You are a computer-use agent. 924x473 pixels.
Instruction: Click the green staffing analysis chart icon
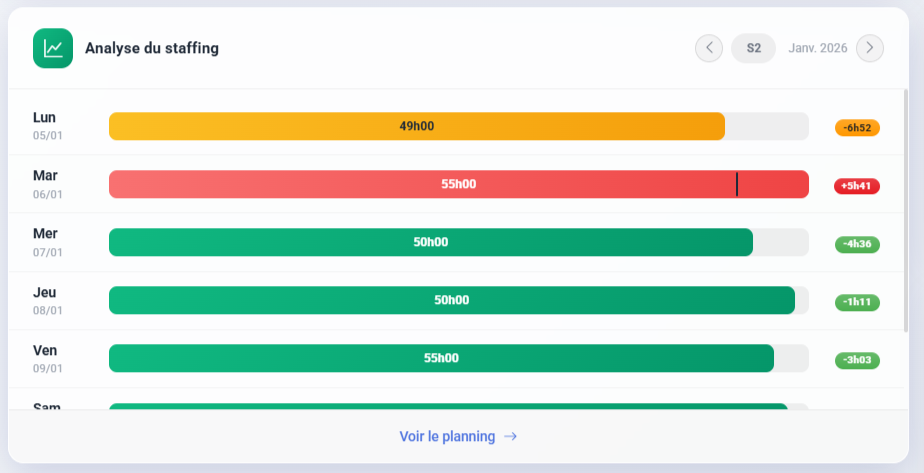tap(53, 48)
